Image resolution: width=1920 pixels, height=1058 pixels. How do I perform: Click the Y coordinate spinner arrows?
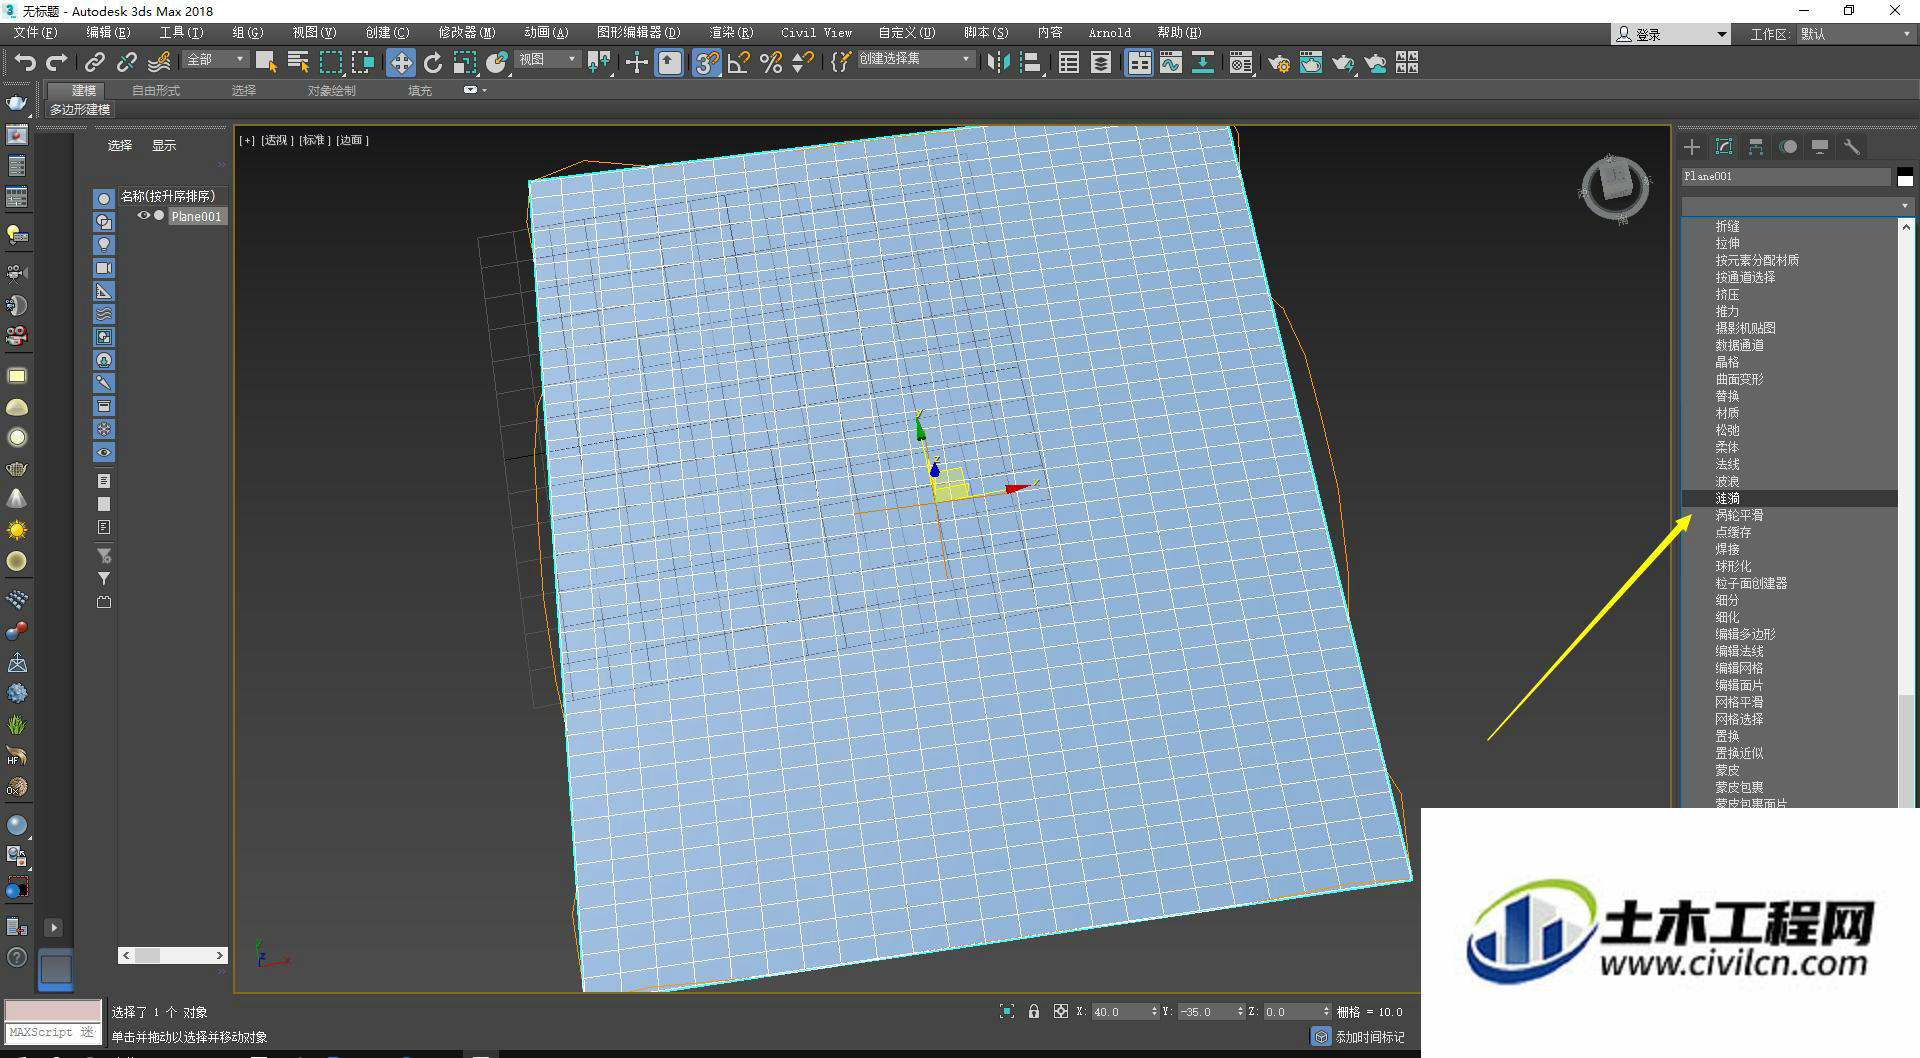(1240, 1012)
